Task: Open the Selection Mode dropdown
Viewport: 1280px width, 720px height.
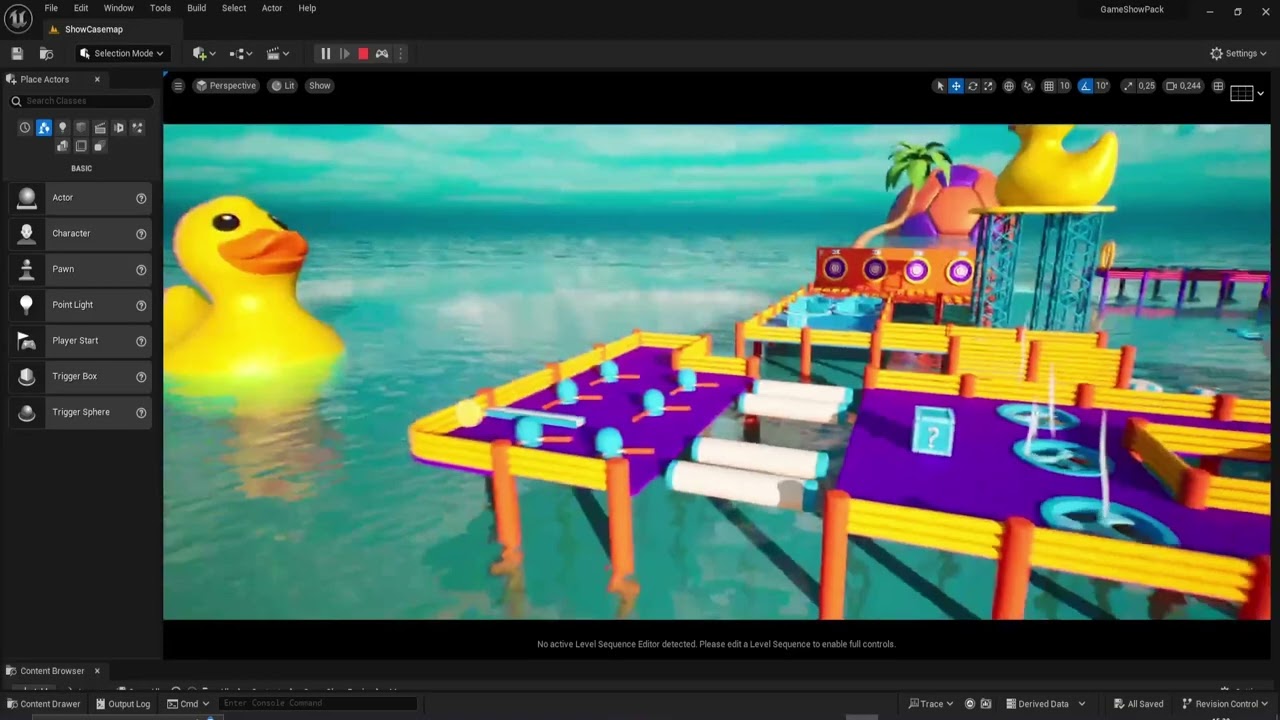Action: (121, 53)
